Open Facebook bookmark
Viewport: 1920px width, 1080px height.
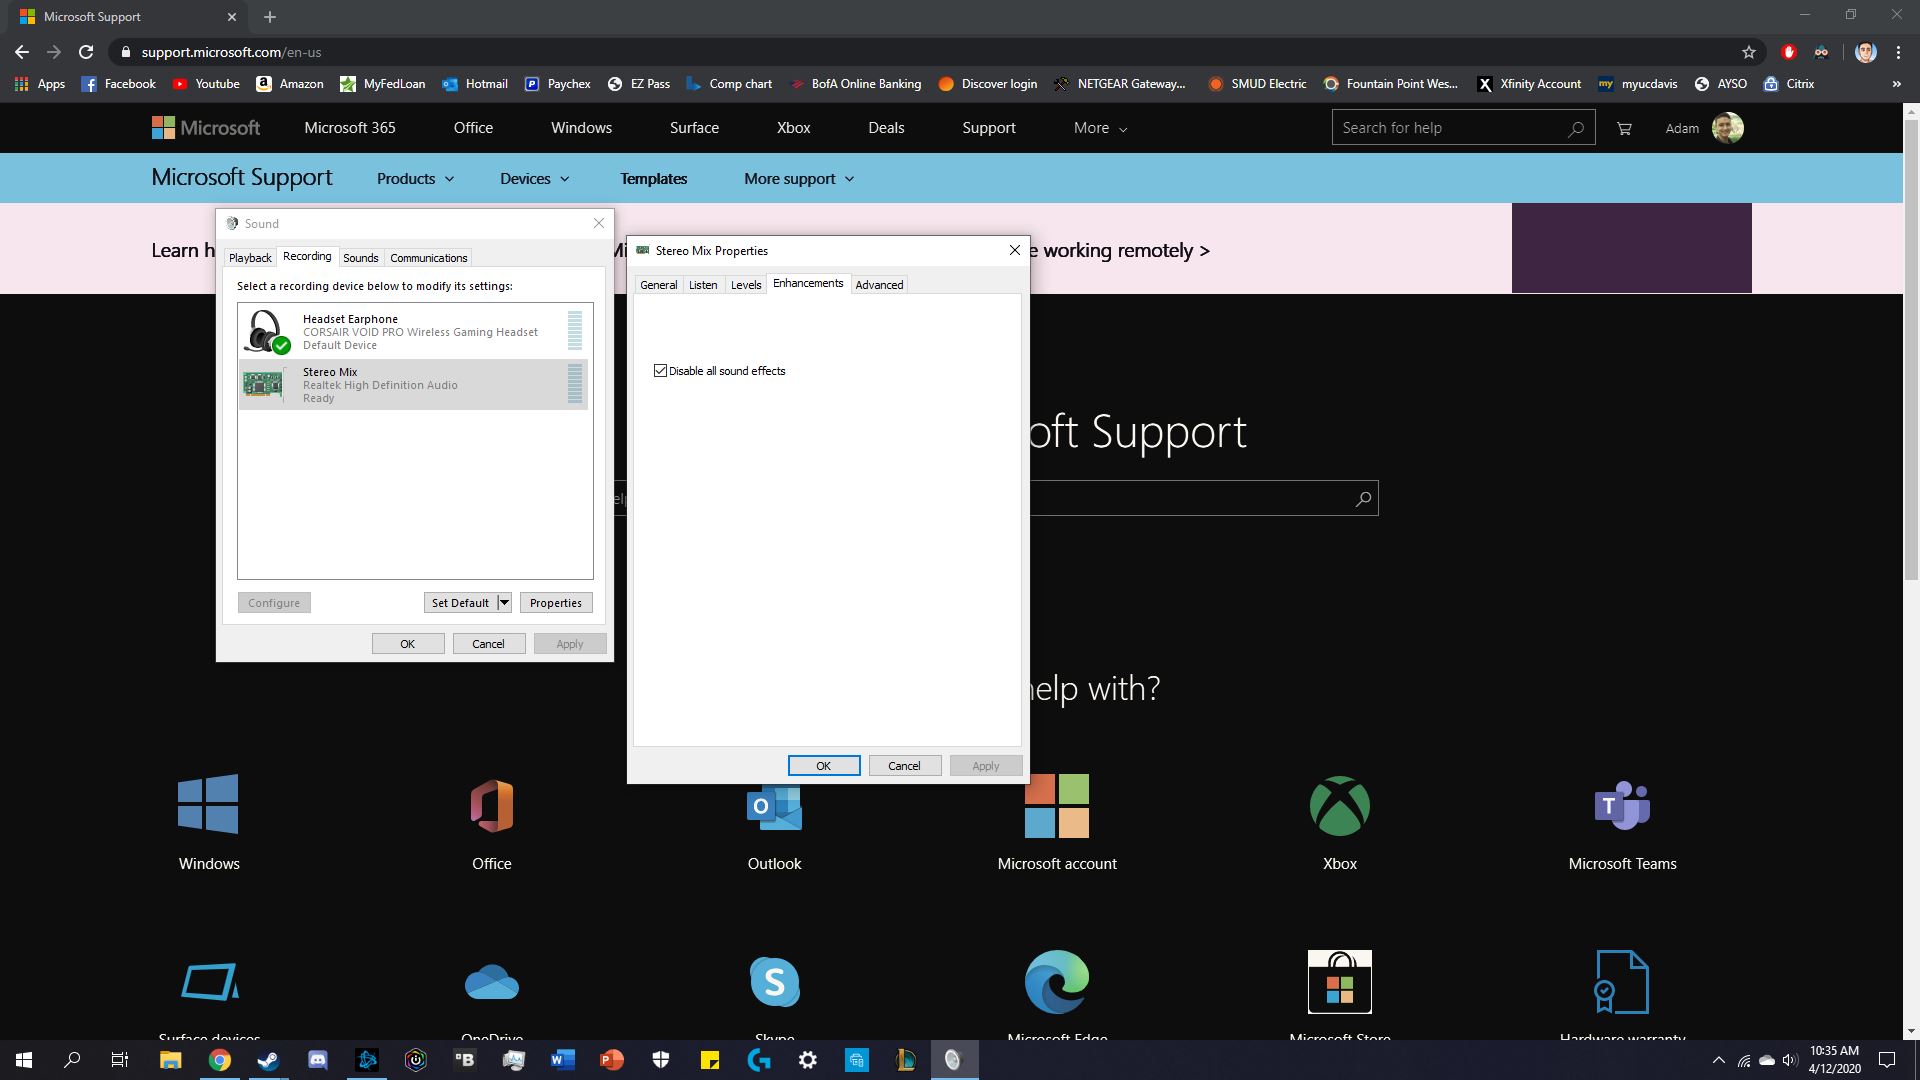(118, 84)
